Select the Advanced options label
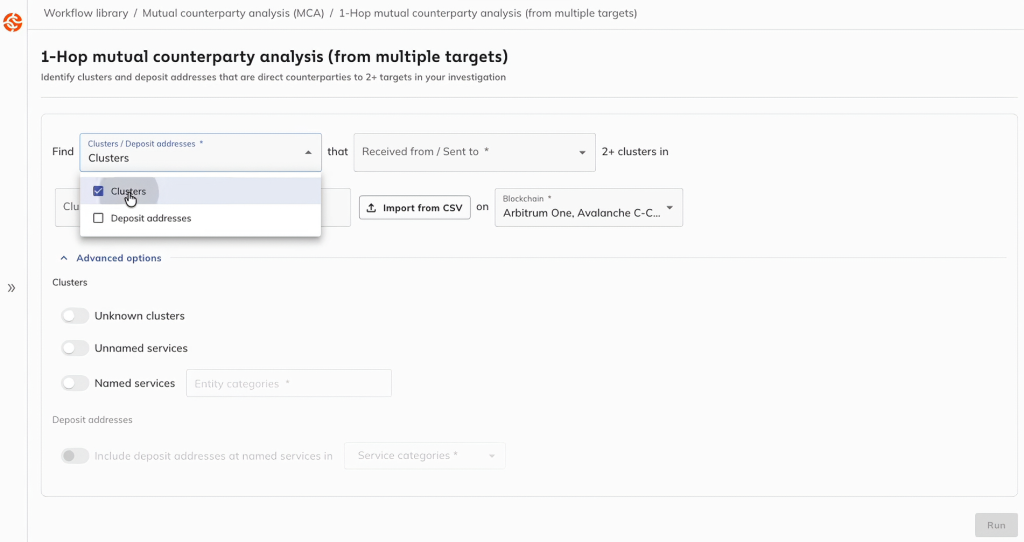 118,258
